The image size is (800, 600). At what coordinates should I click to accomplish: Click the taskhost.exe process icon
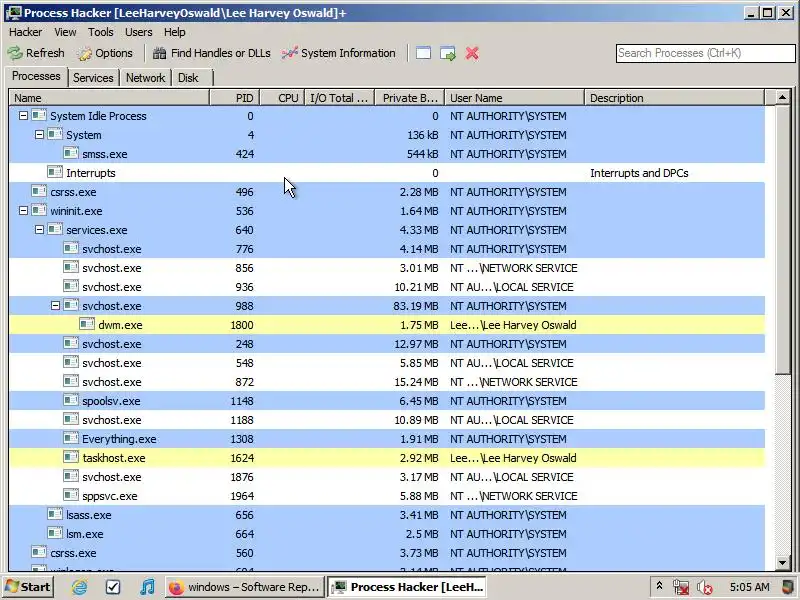(71, 458)
